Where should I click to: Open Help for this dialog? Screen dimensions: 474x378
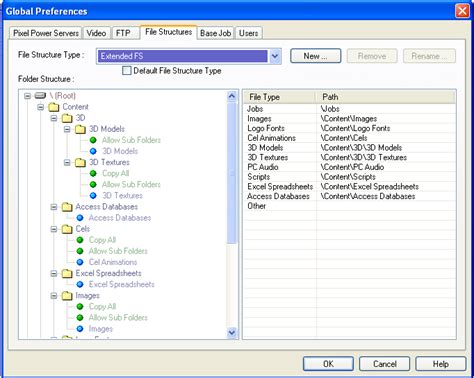click(x=441, y=364)
